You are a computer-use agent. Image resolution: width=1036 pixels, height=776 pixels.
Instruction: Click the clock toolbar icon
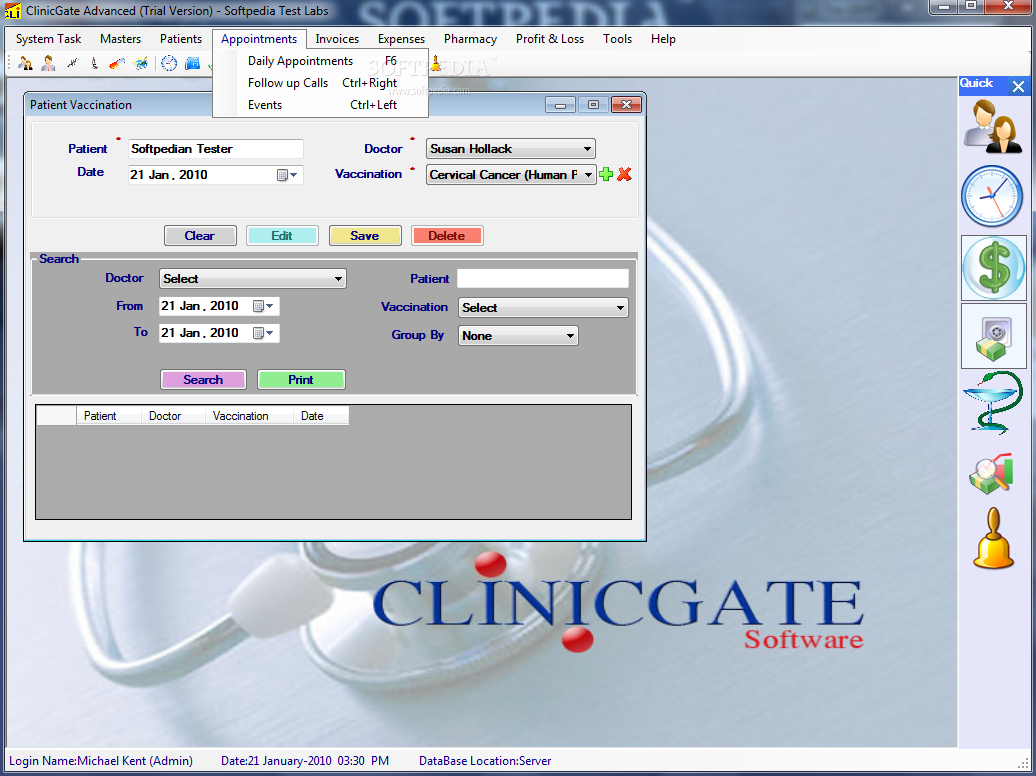[169, 63]
